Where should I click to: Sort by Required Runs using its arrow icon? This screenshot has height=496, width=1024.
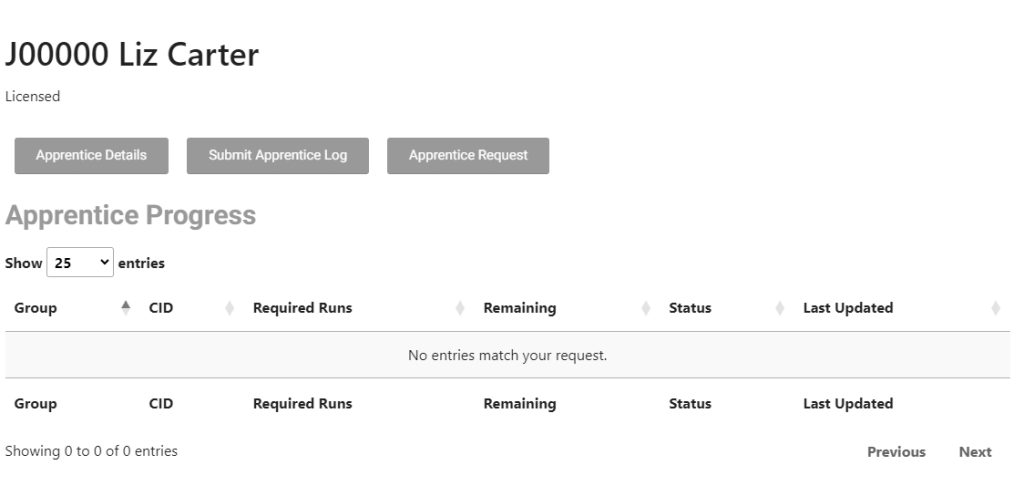(460, 308)
